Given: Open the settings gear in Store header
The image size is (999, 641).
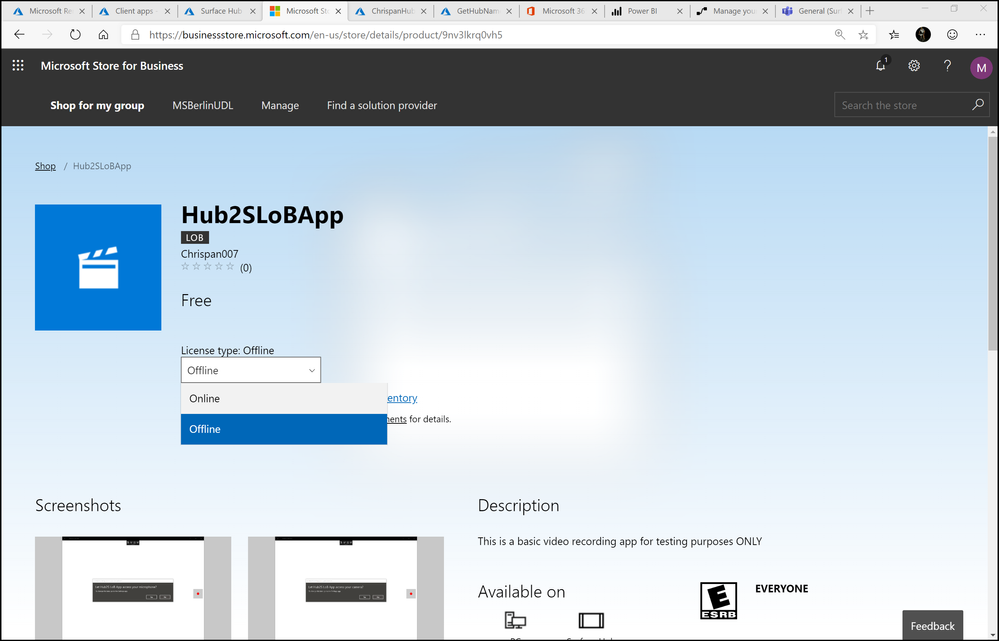Looking at the screenshot, I should (914, 66).
